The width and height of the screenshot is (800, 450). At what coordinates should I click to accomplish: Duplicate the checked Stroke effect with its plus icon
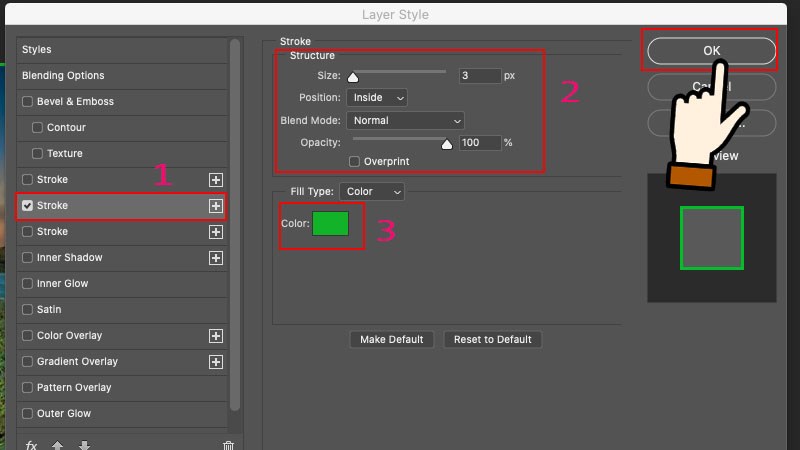215,206
